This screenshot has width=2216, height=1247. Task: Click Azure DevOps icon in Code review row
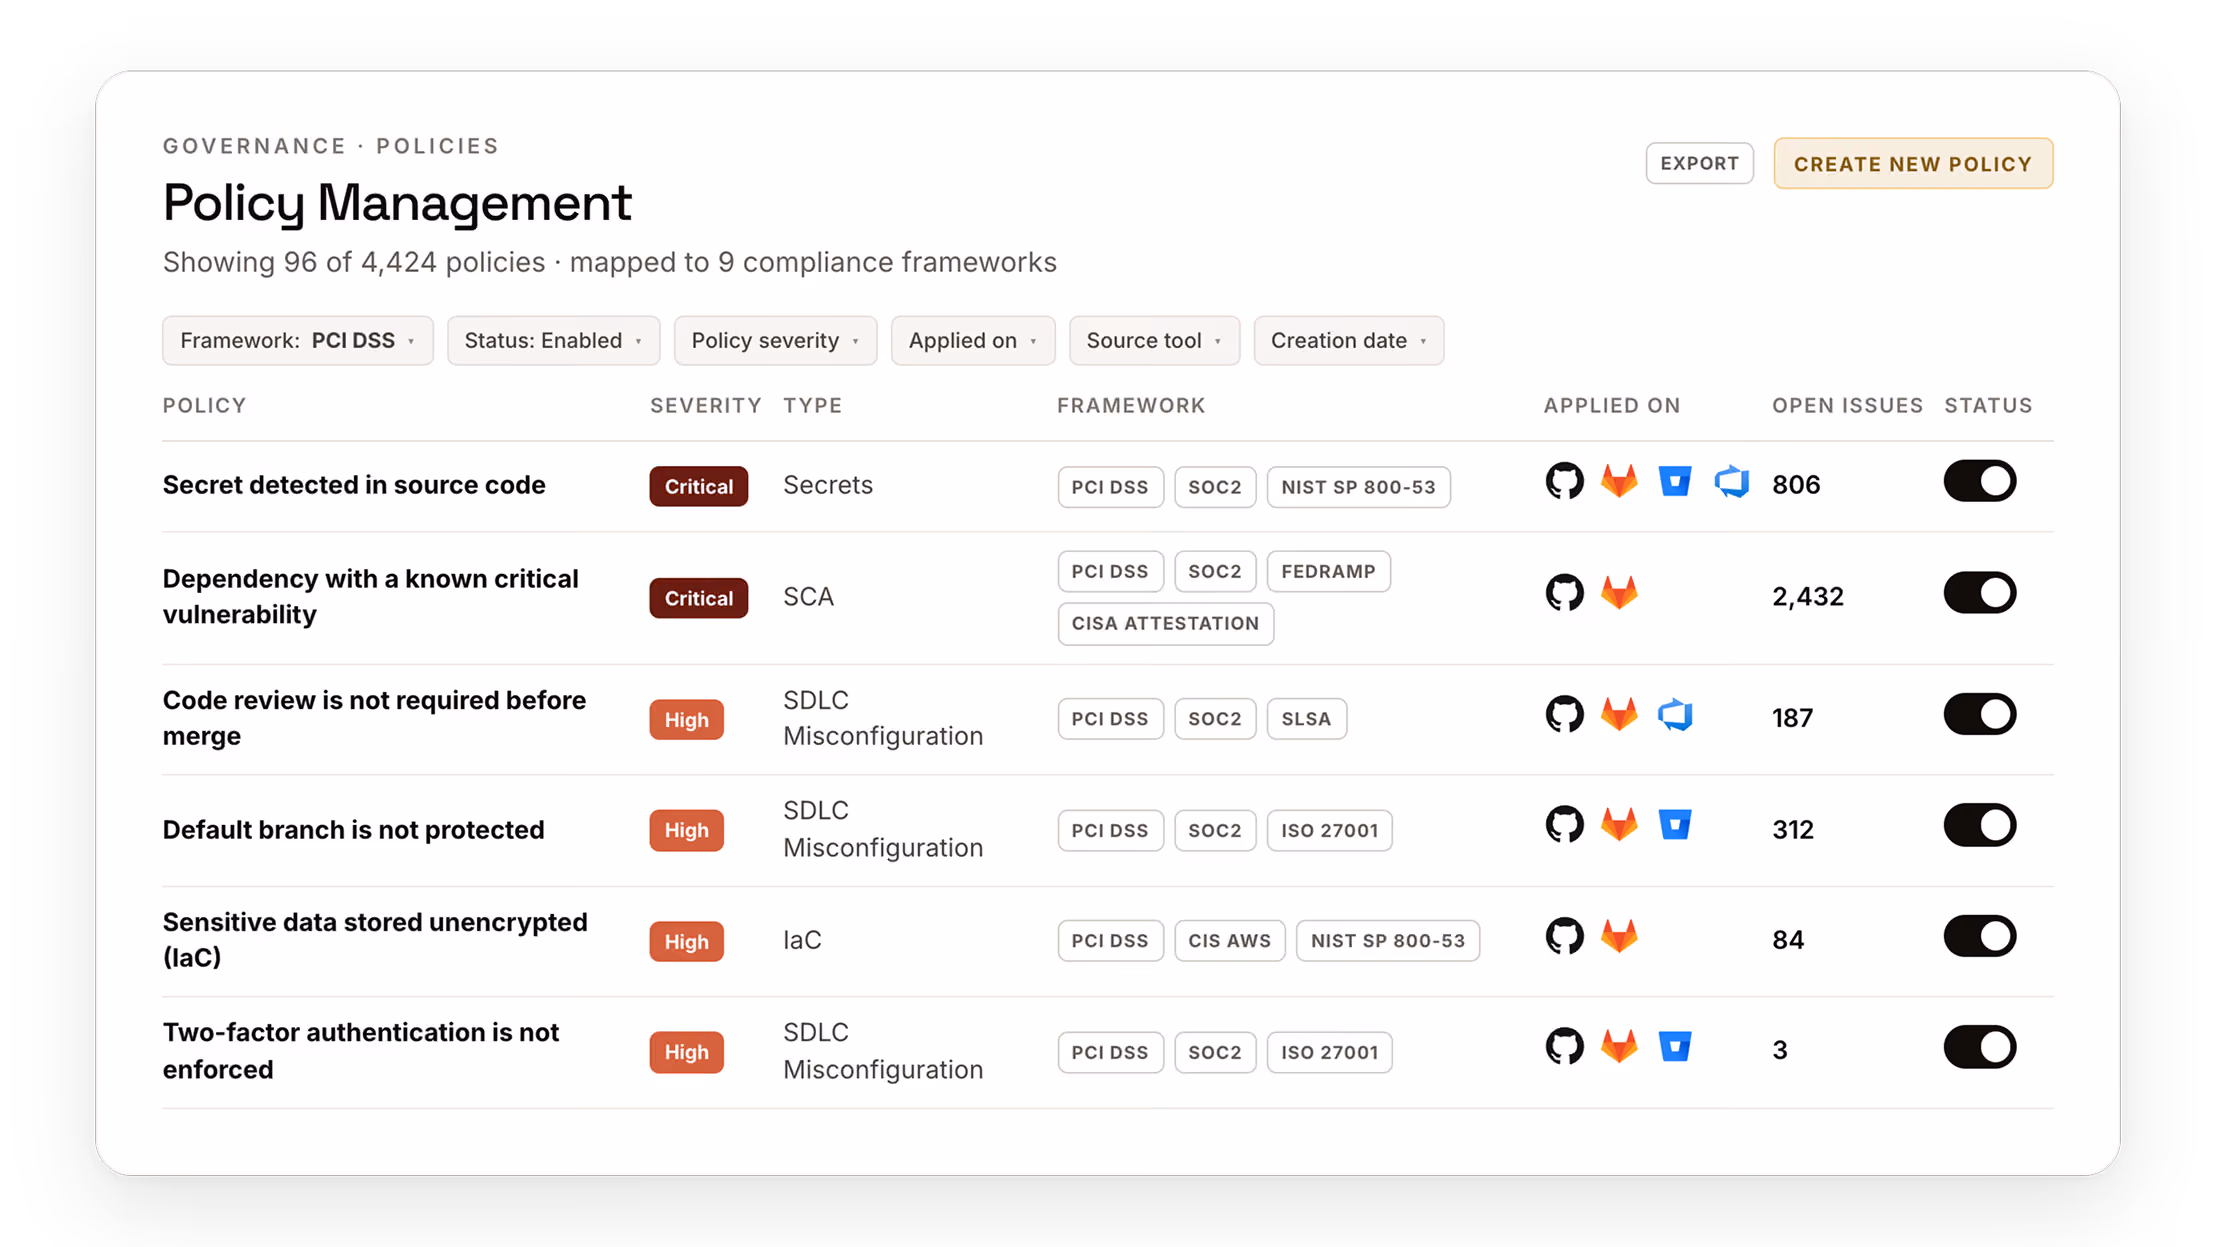point(1675,715)
